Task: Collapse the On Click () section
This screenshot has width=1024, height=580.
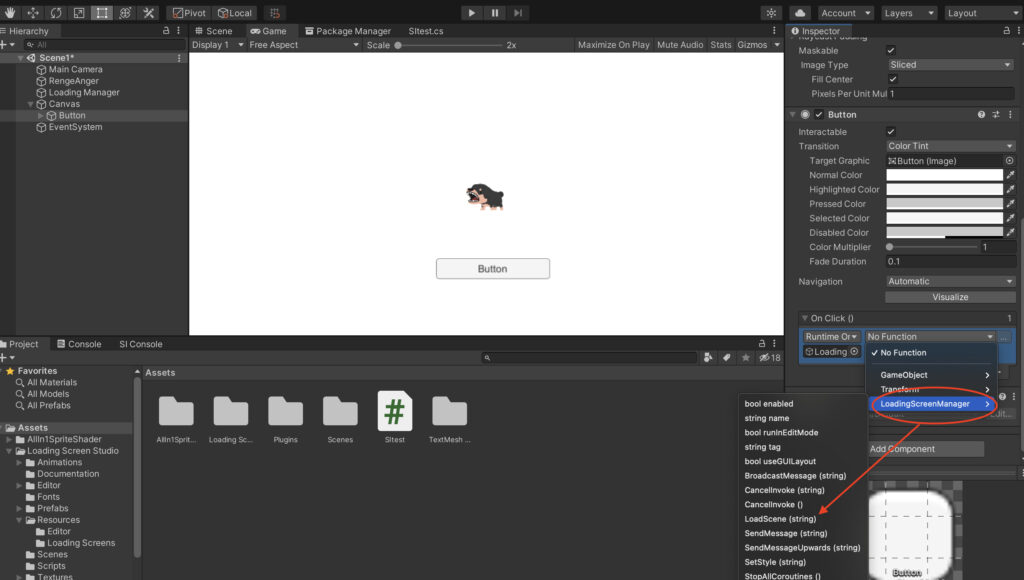Action: tap(805, 318)
